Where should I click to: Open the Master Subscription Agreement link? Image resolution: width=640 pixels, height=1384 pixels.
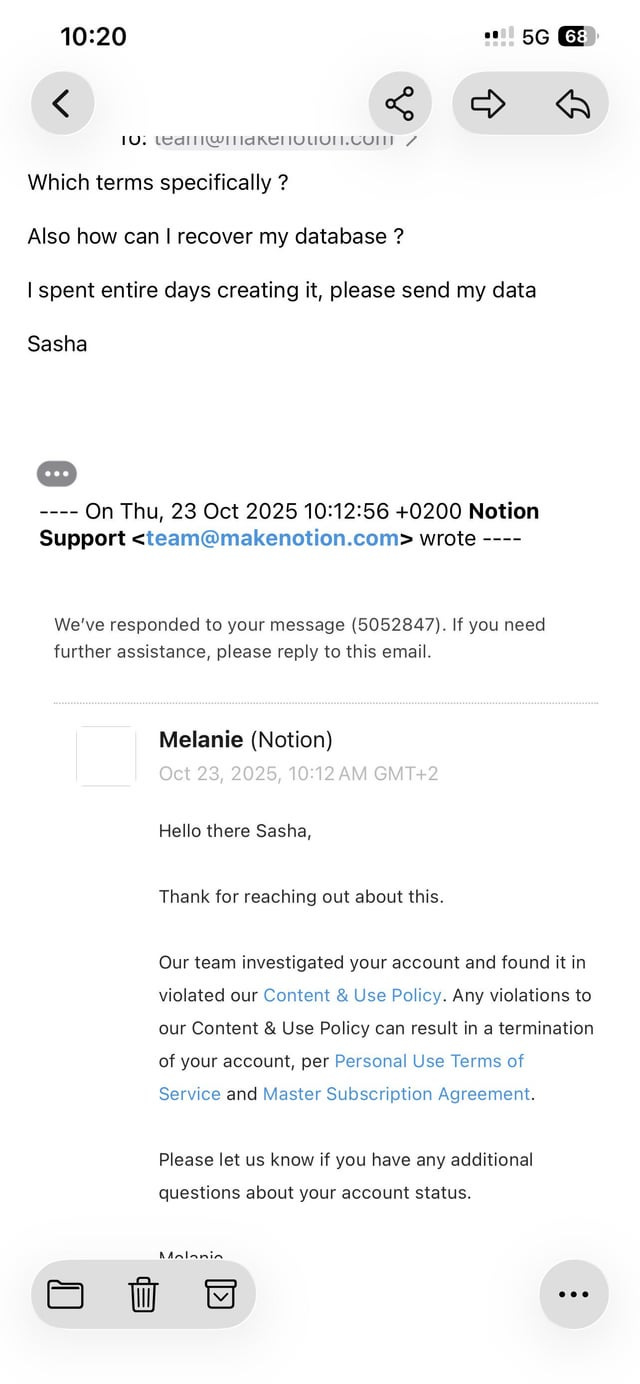(x=395, y=1094)
